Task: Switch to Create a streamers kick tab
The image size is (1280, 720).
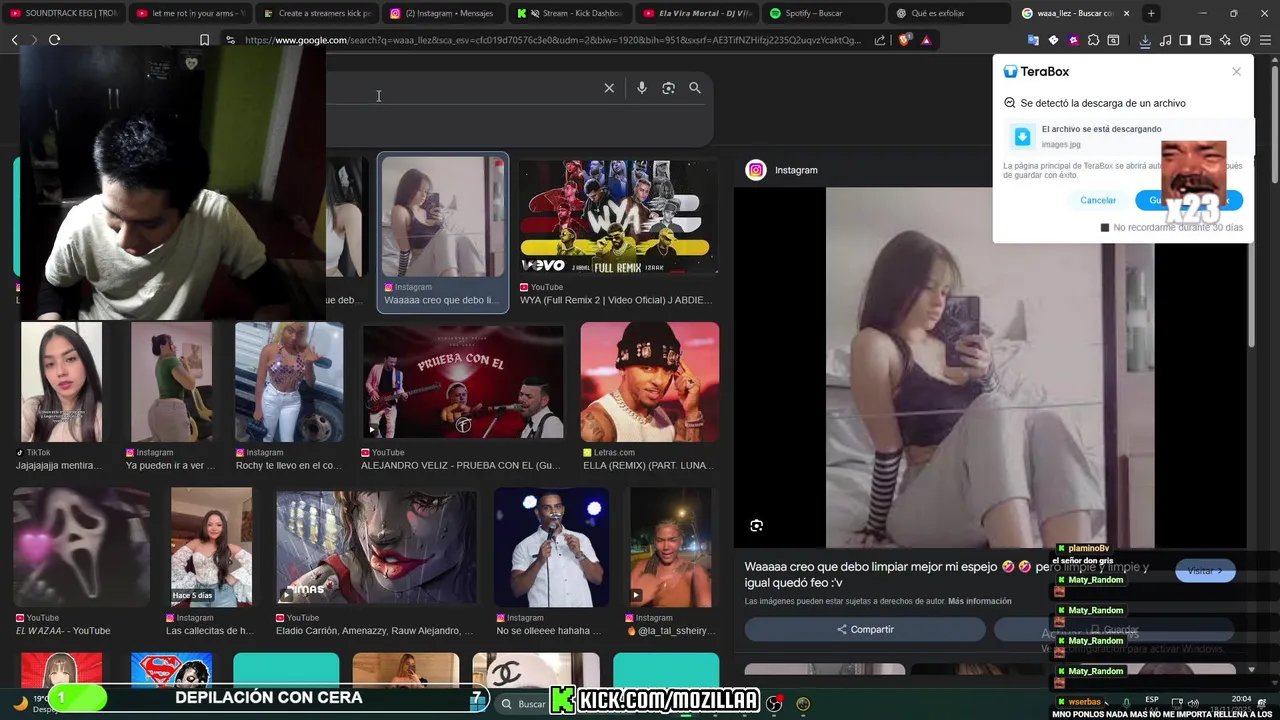Action: tap(317, 13)
